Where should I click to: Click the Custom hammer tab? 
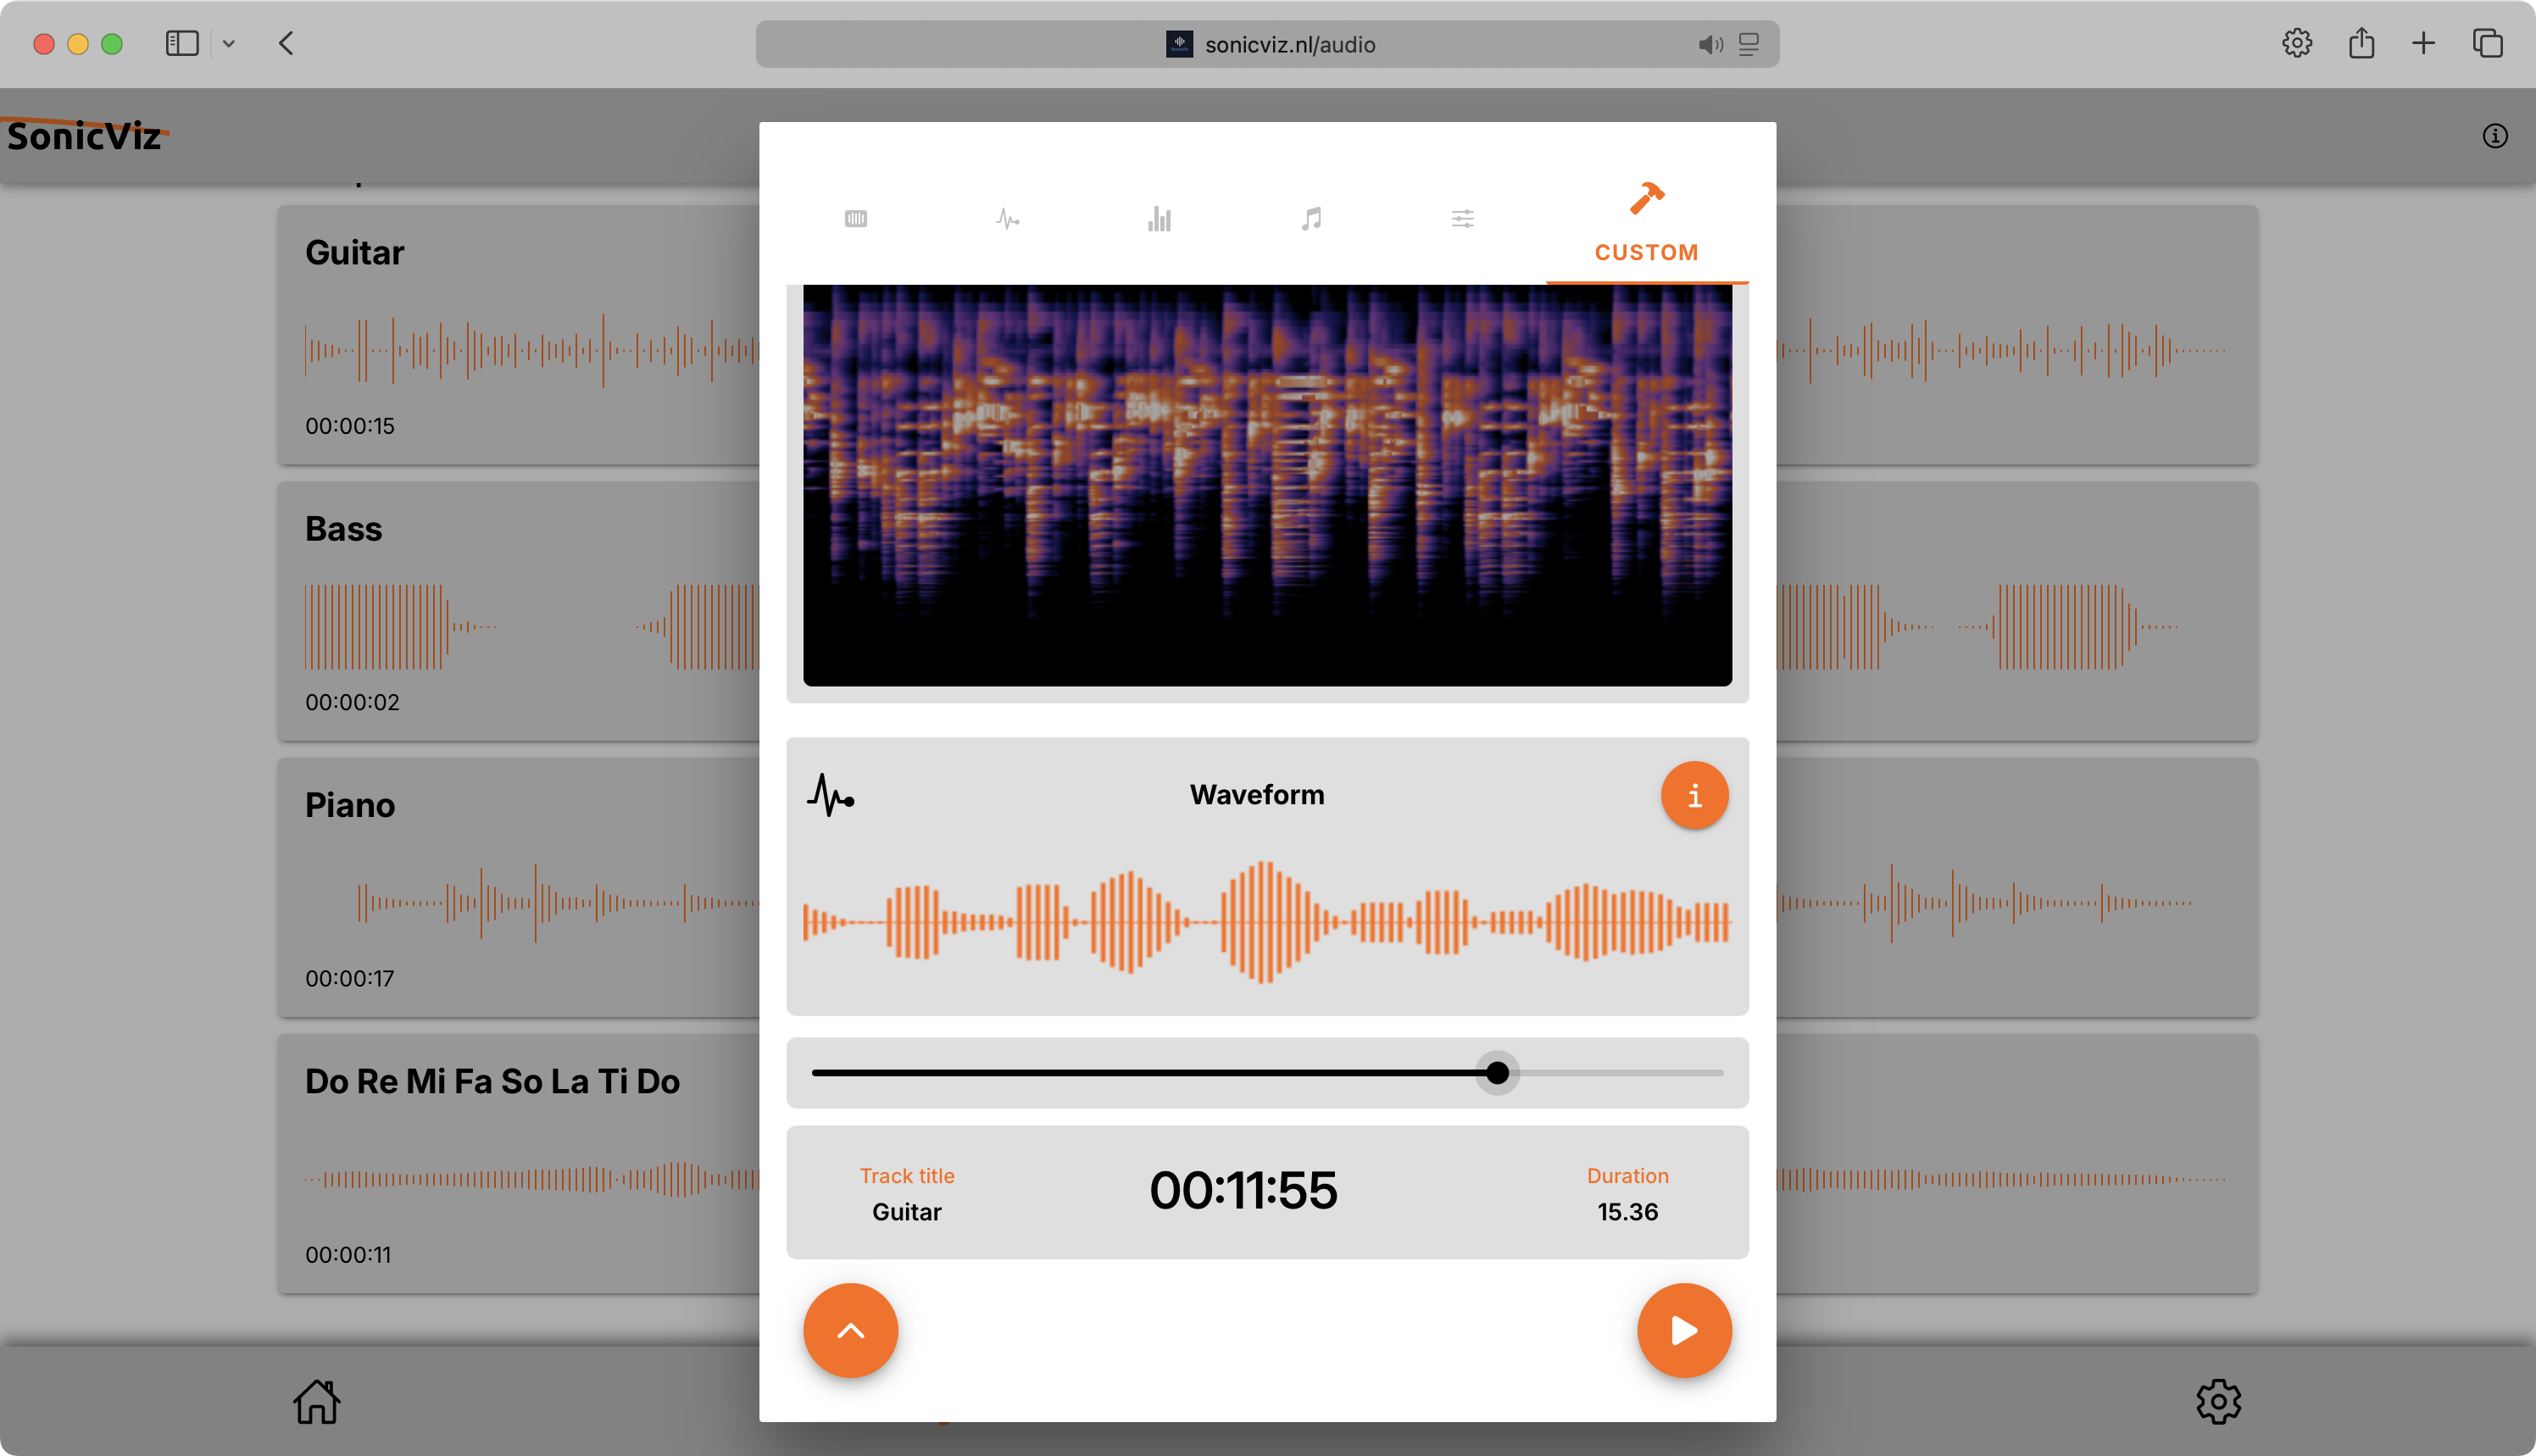coord(1646,222)
